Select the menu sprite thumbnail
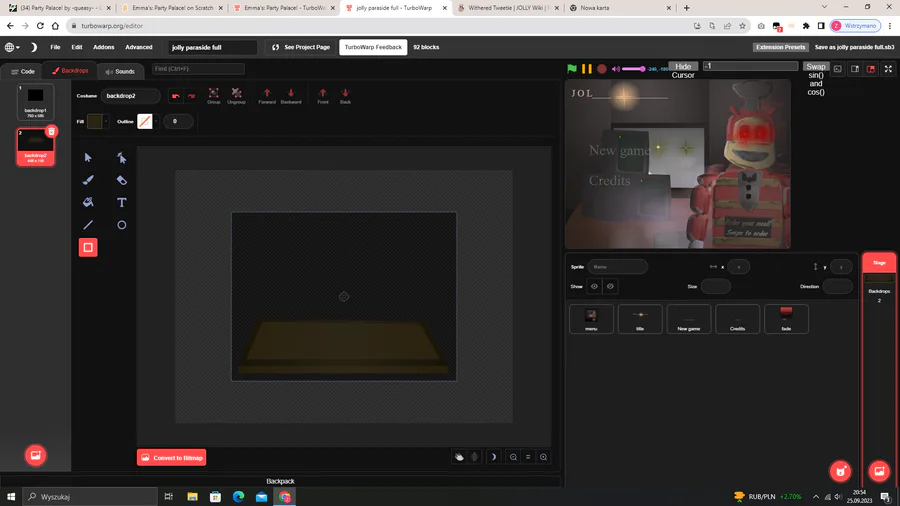Image resolution: width=900 pixels, height=506 pixels. pyautogui.click(x=591, y=319)
